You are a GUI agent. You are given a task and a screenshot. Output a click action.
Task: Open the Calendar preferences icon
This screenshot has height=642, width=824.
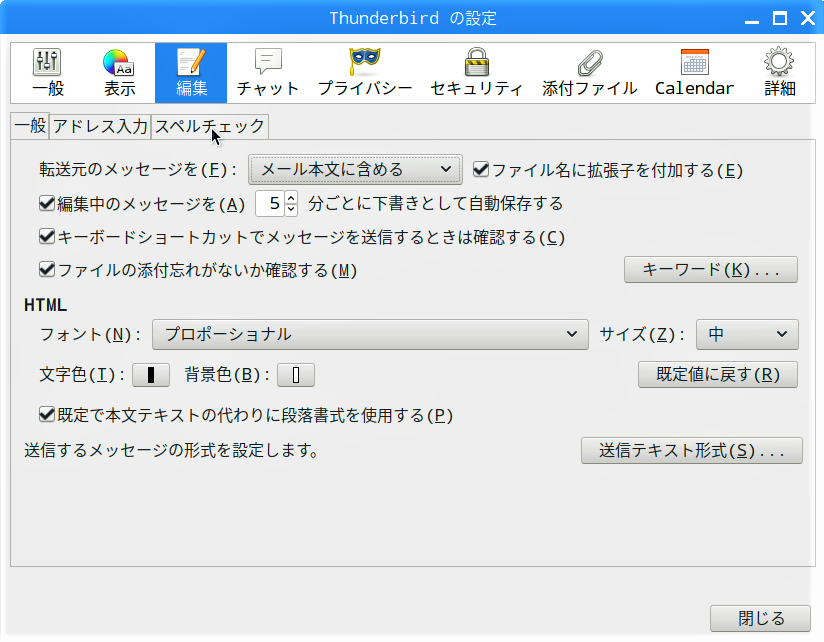(694, 73)
